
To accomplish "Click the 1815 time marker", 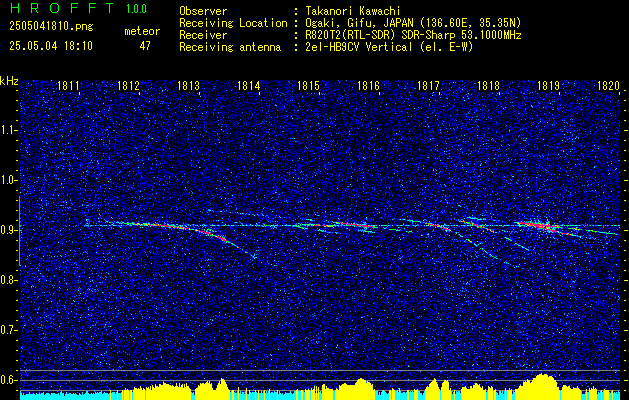I will click(308, 85).
